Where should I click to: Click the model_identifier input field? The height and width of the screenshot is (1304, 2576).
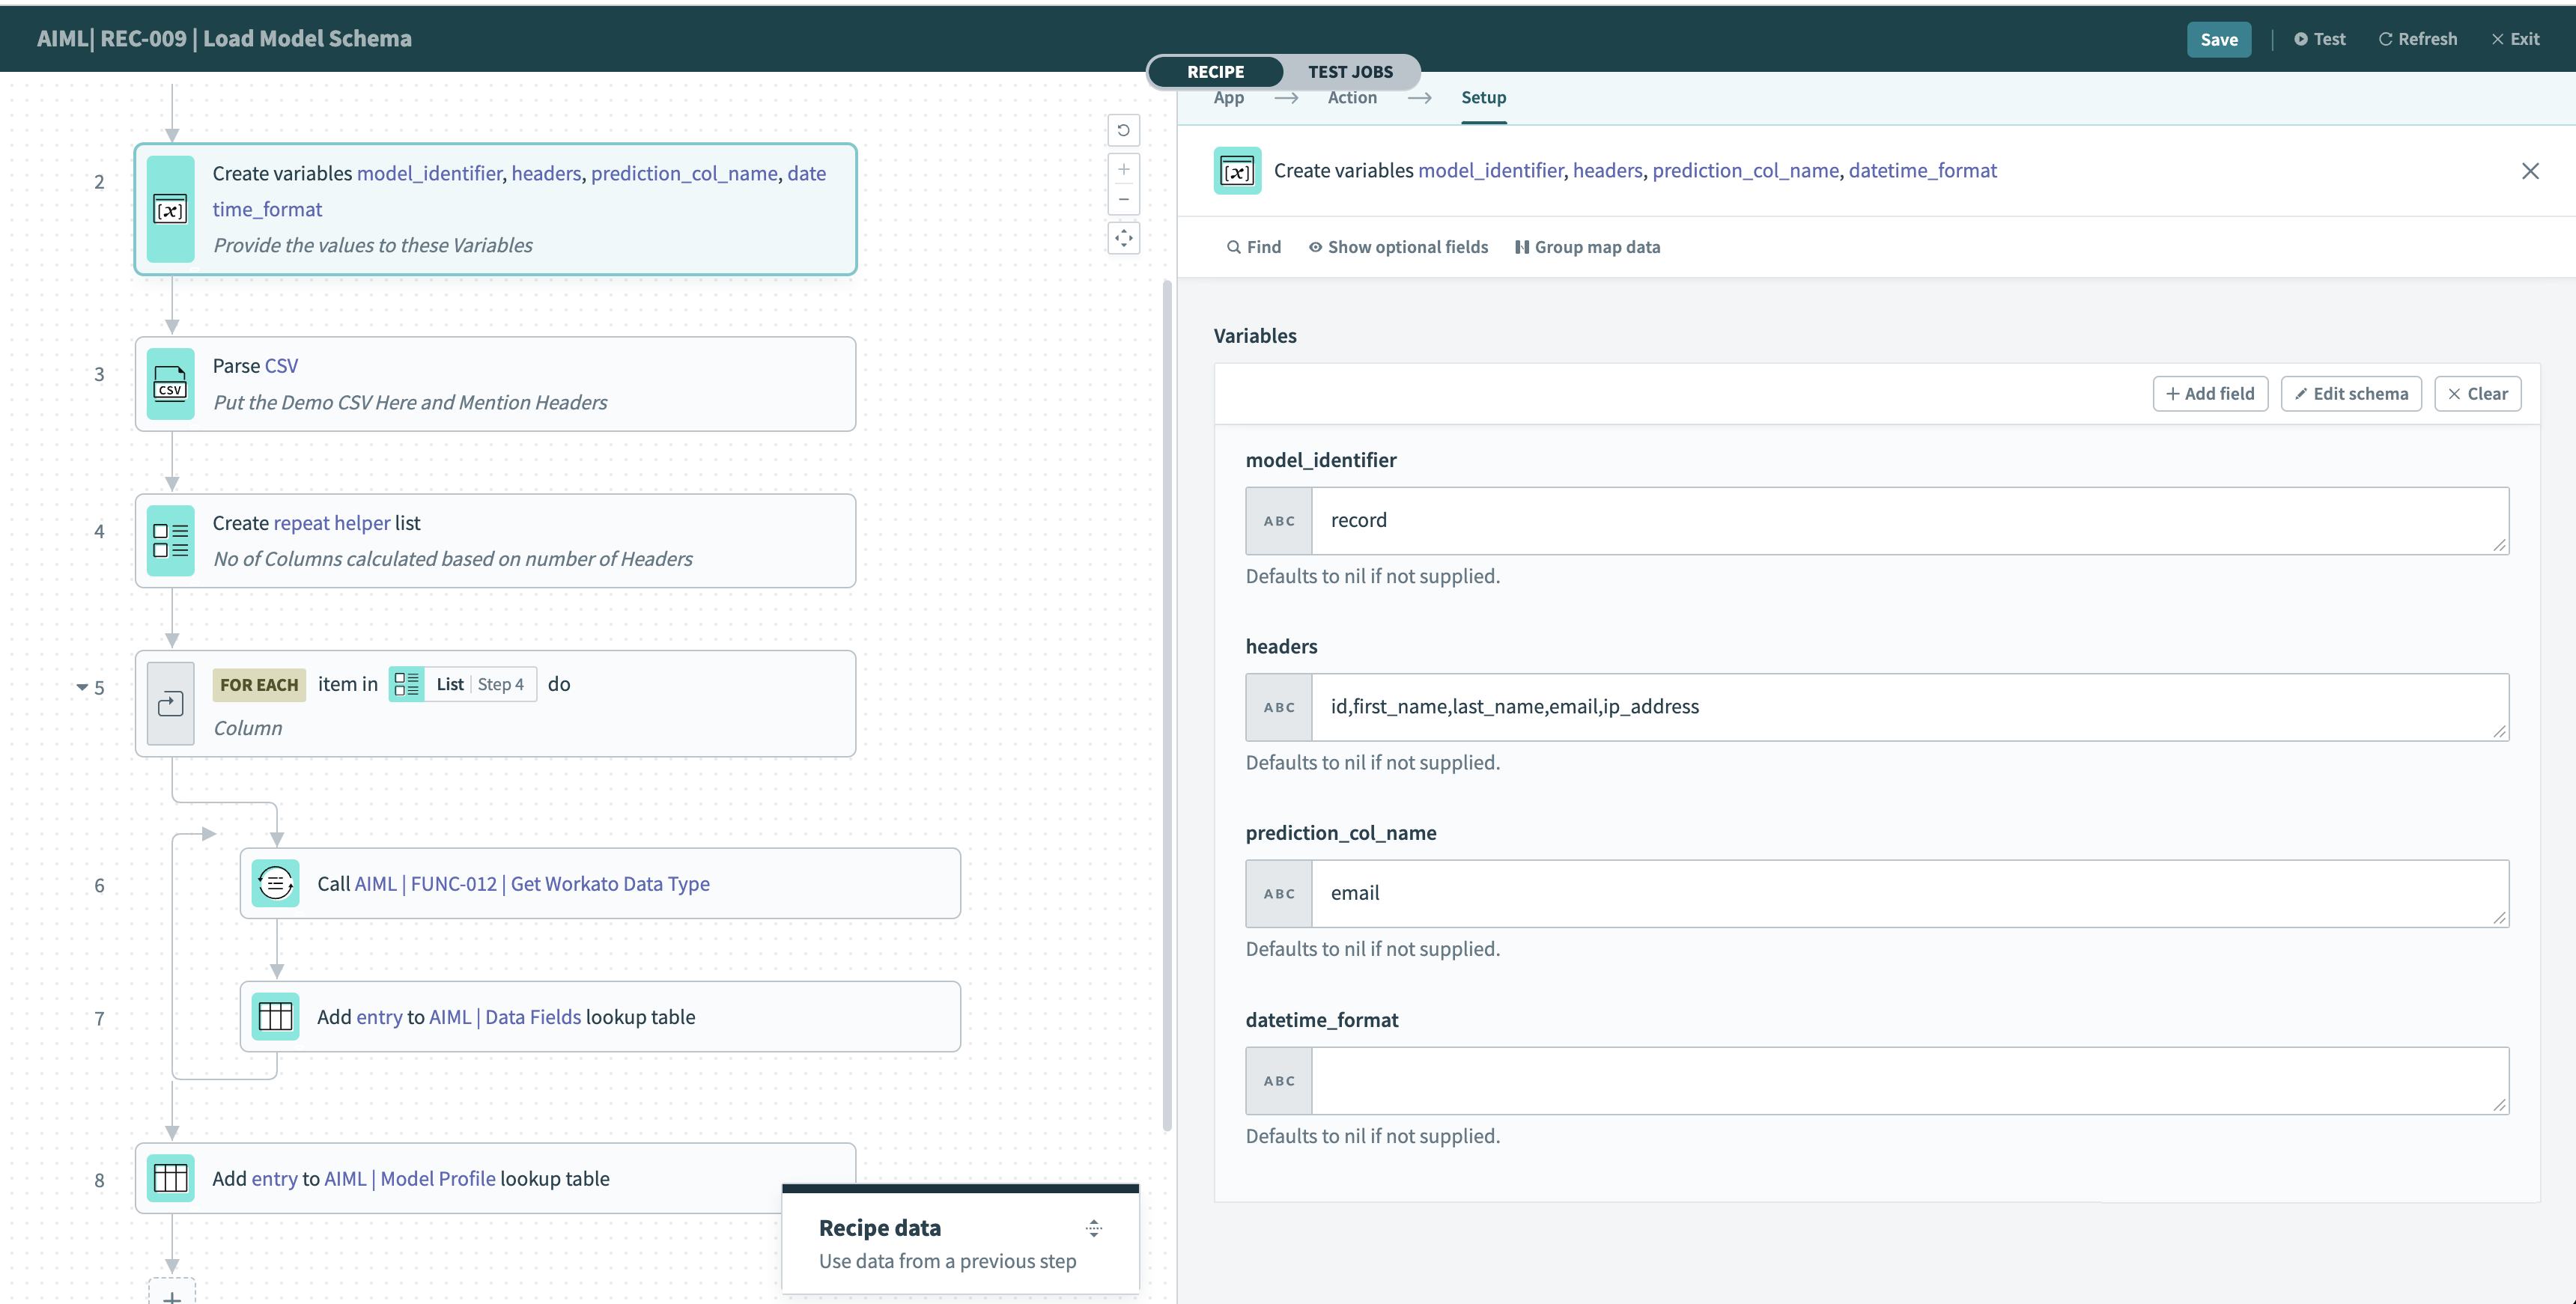(1910, 521)
